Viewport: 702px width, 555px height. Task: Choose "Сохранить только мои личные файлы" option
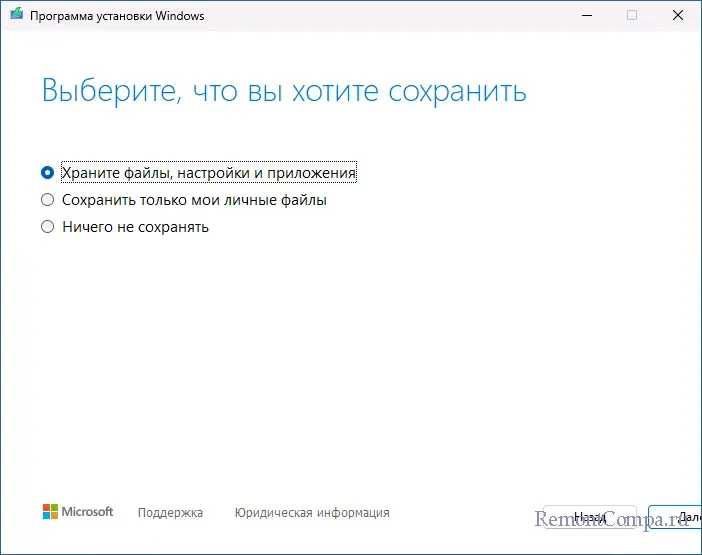click(47, 200)
